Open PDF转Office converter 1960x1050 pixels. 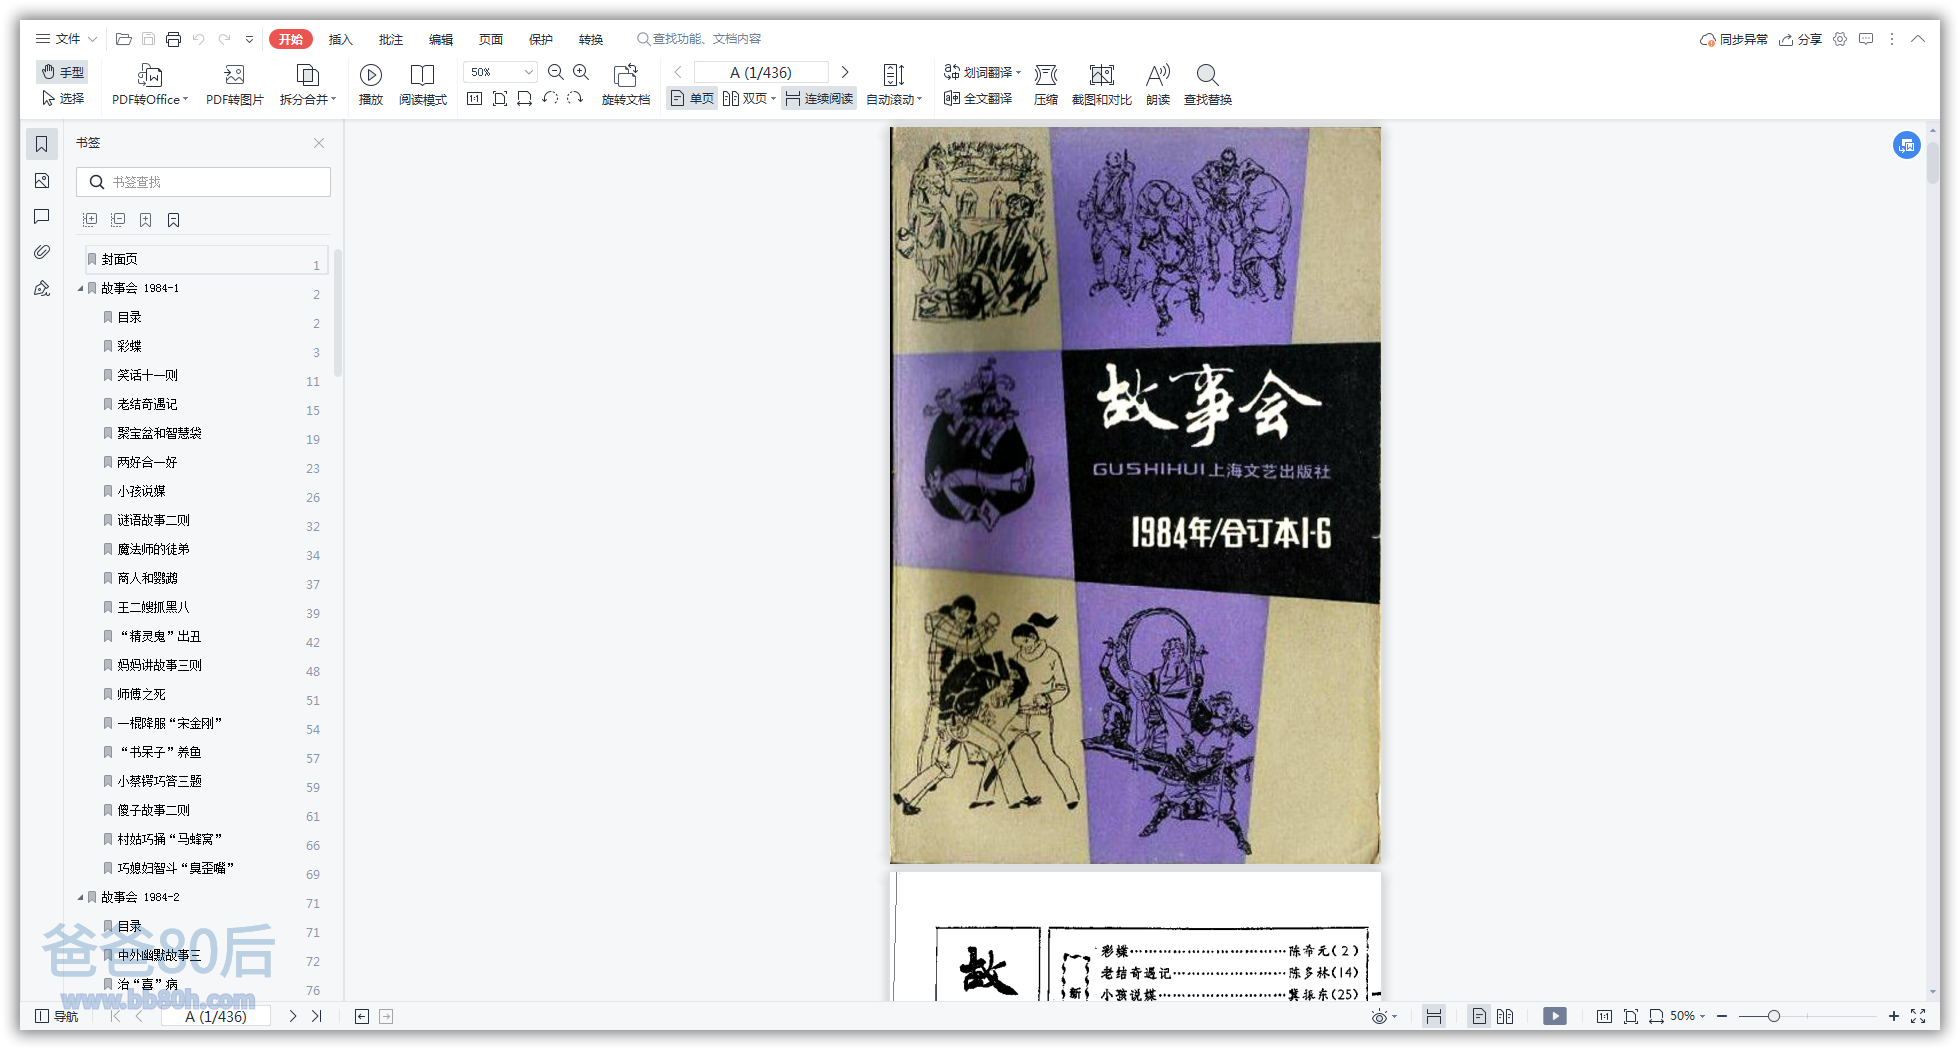pos(150,84)
